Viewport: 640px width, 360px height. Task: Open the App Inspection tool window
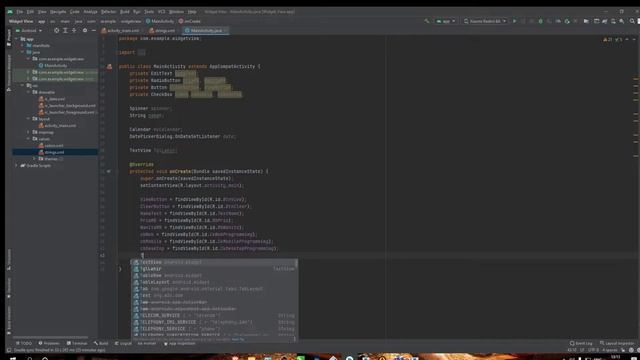click(179, 343)
